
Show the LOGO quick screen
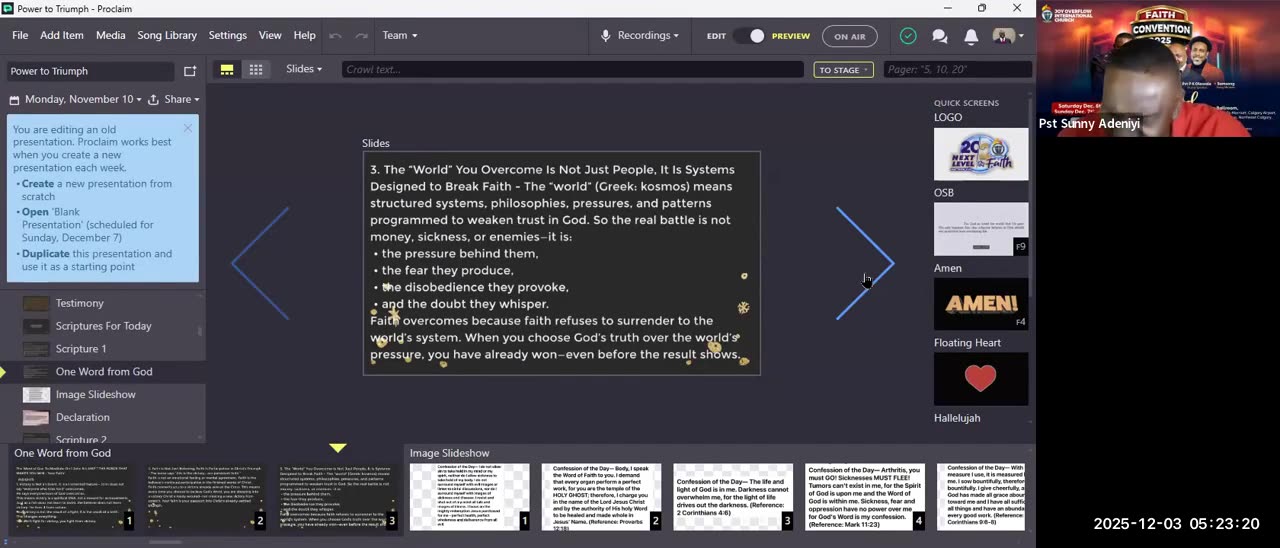coord(980,154)
